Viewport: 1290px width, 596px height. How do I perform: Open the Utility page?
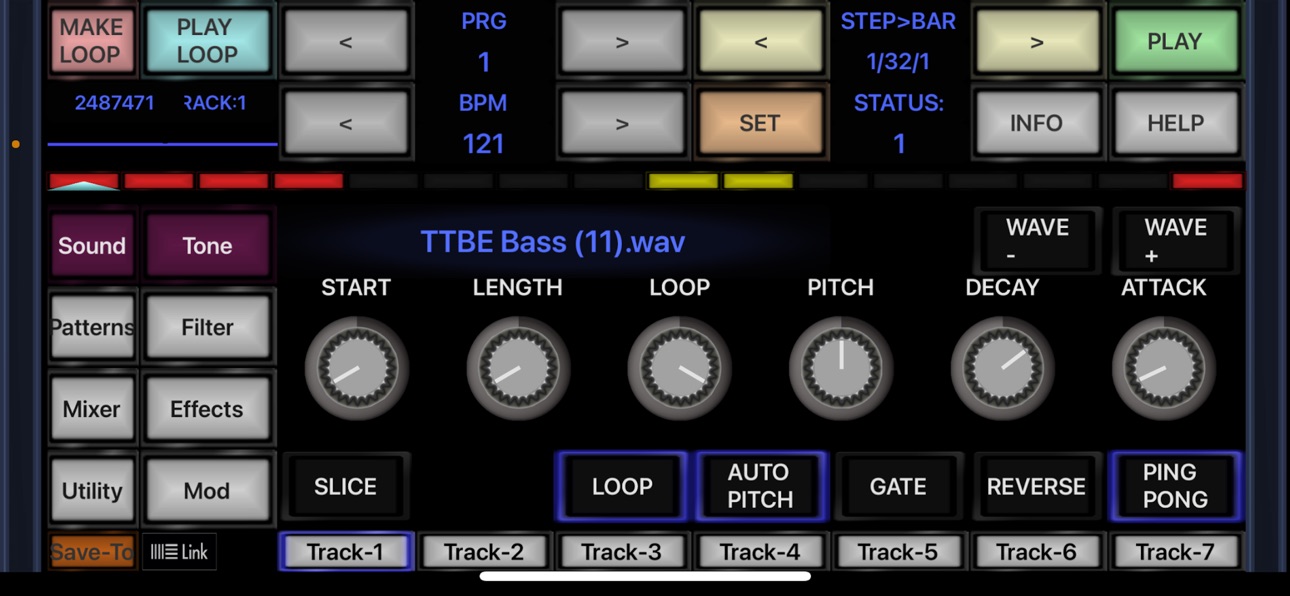tap(92, 491)
